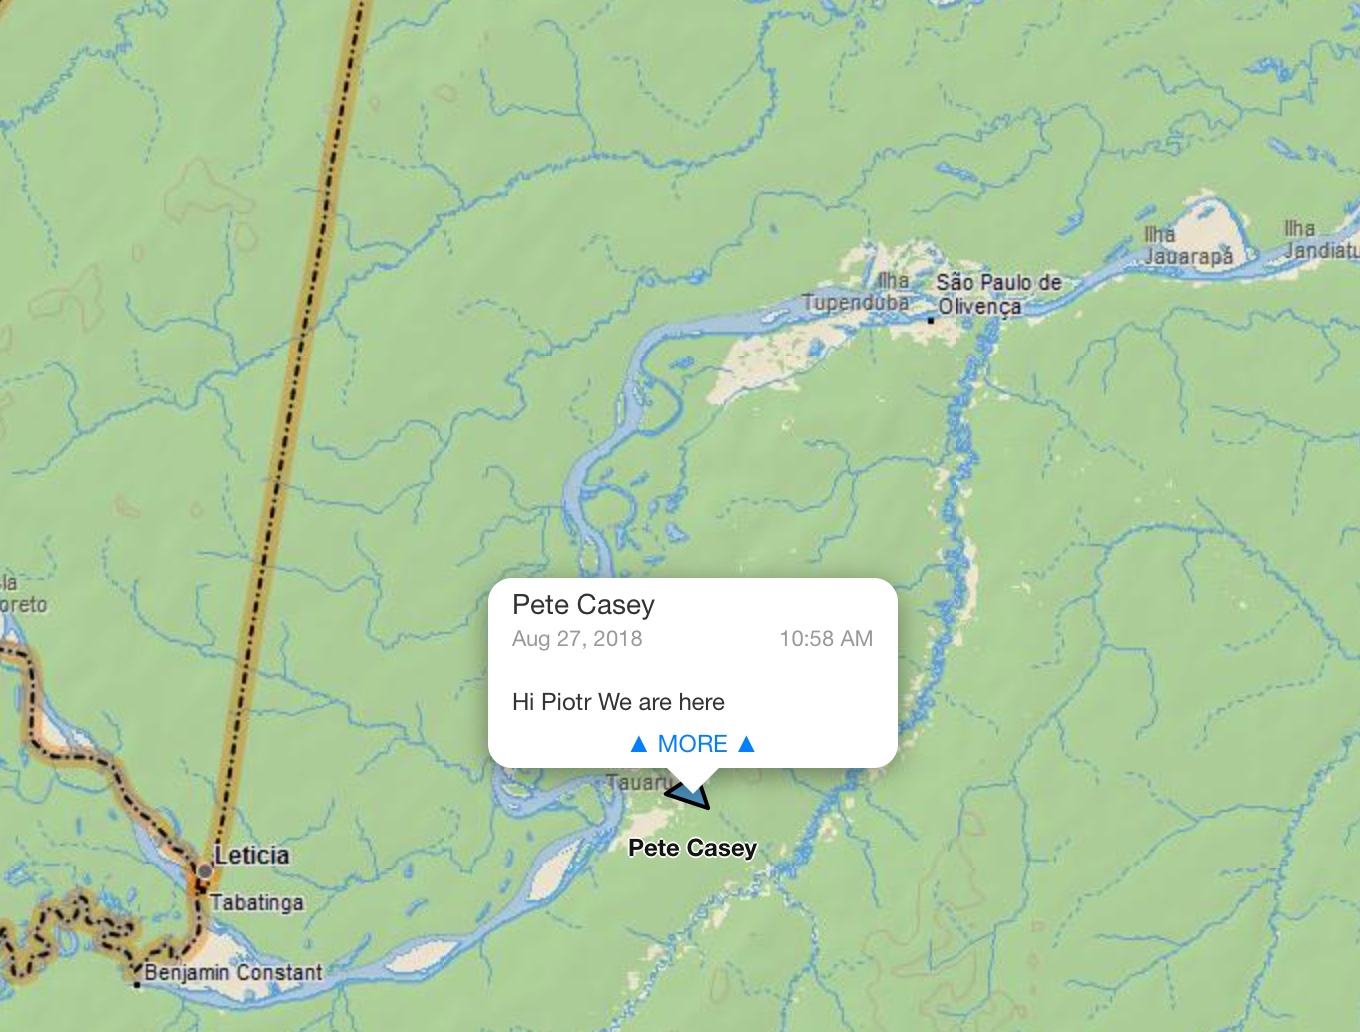Click the São Paulo de Olivença dot

tap(931, 320)
